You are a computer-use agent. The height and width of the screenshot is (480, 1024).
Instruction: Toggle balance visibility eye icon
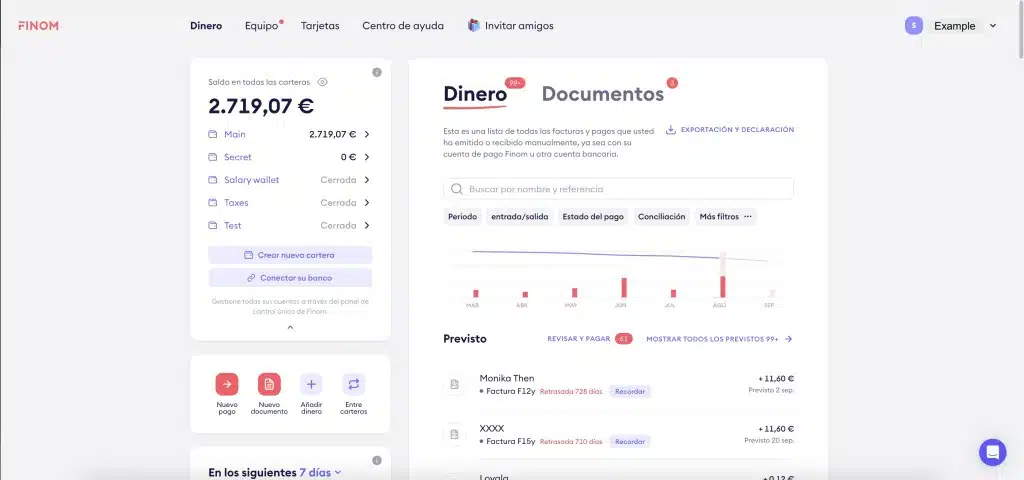(x=322, y=82)
